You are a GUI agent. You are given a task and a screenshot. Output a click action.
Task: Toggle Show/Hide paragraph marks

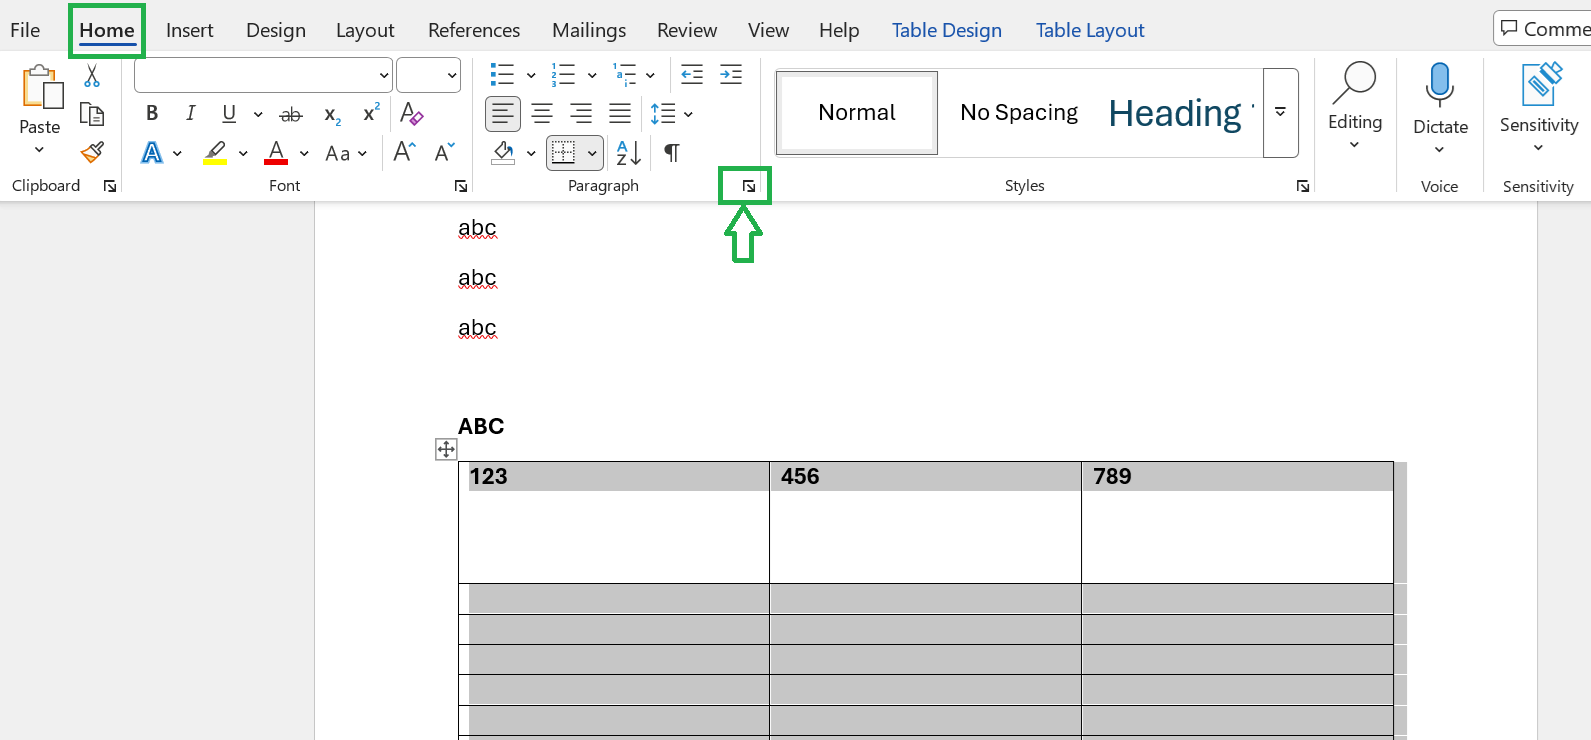tap(672, 153)
